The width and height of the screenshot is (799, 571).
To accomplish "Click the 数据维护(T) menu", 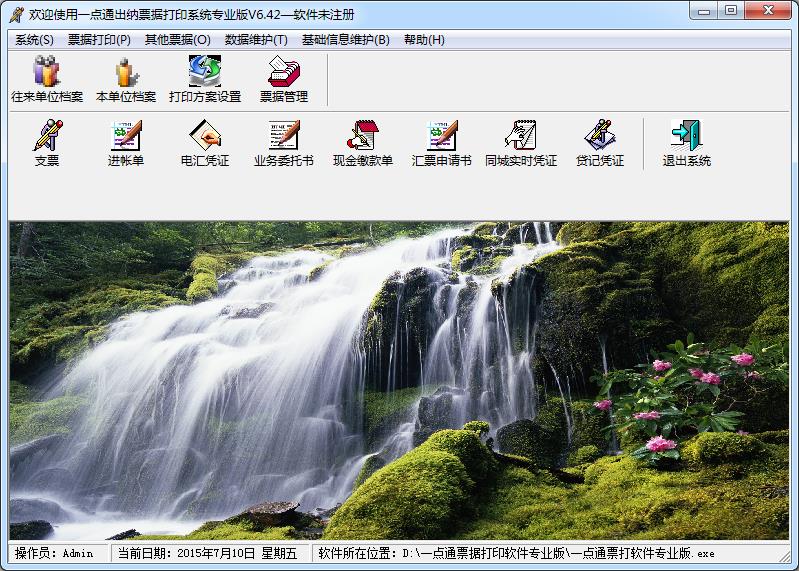I will click(256, 40).
